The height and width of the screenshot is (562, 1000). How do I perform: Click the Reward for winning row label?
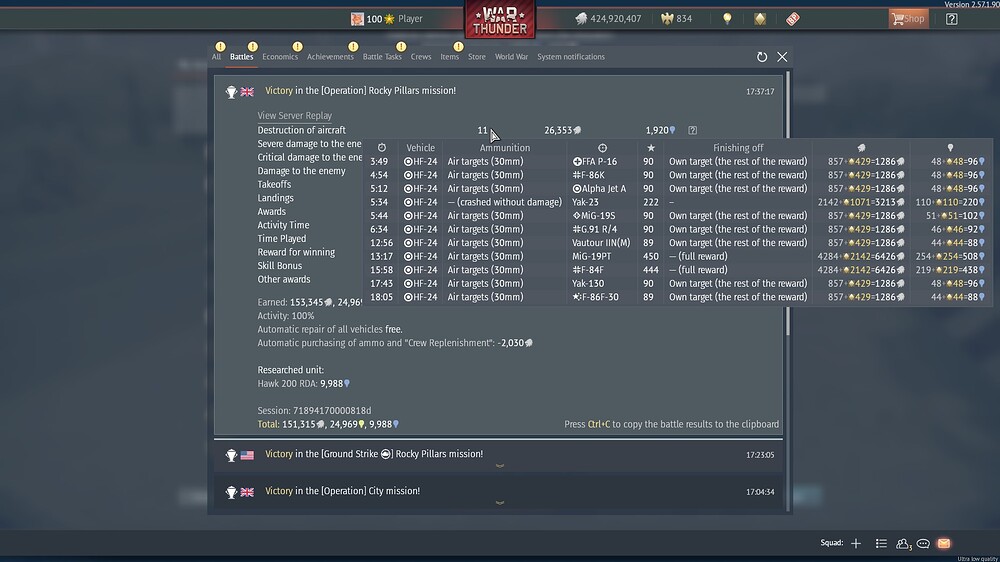click(x=296, y=252)
